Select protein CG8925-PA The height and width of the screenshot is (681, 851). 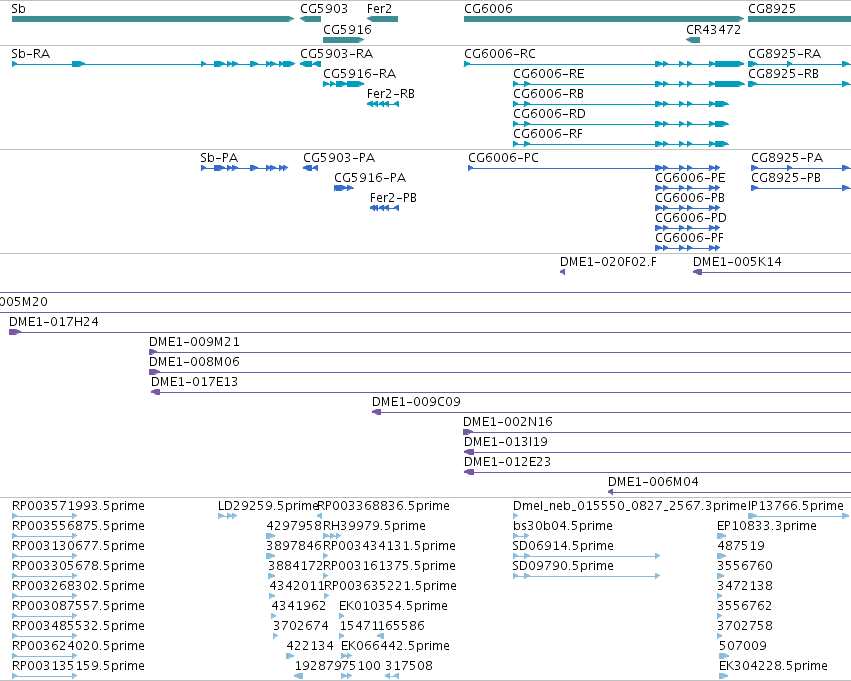(x=787, y=158)
